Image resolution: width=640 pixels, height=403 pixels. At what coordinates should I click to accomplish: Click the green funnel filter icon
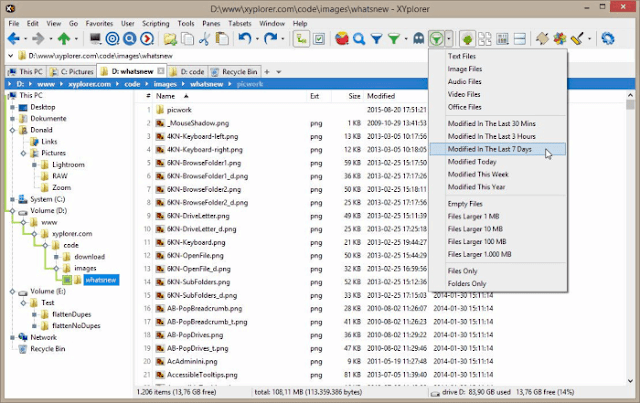tap(393, 39)
